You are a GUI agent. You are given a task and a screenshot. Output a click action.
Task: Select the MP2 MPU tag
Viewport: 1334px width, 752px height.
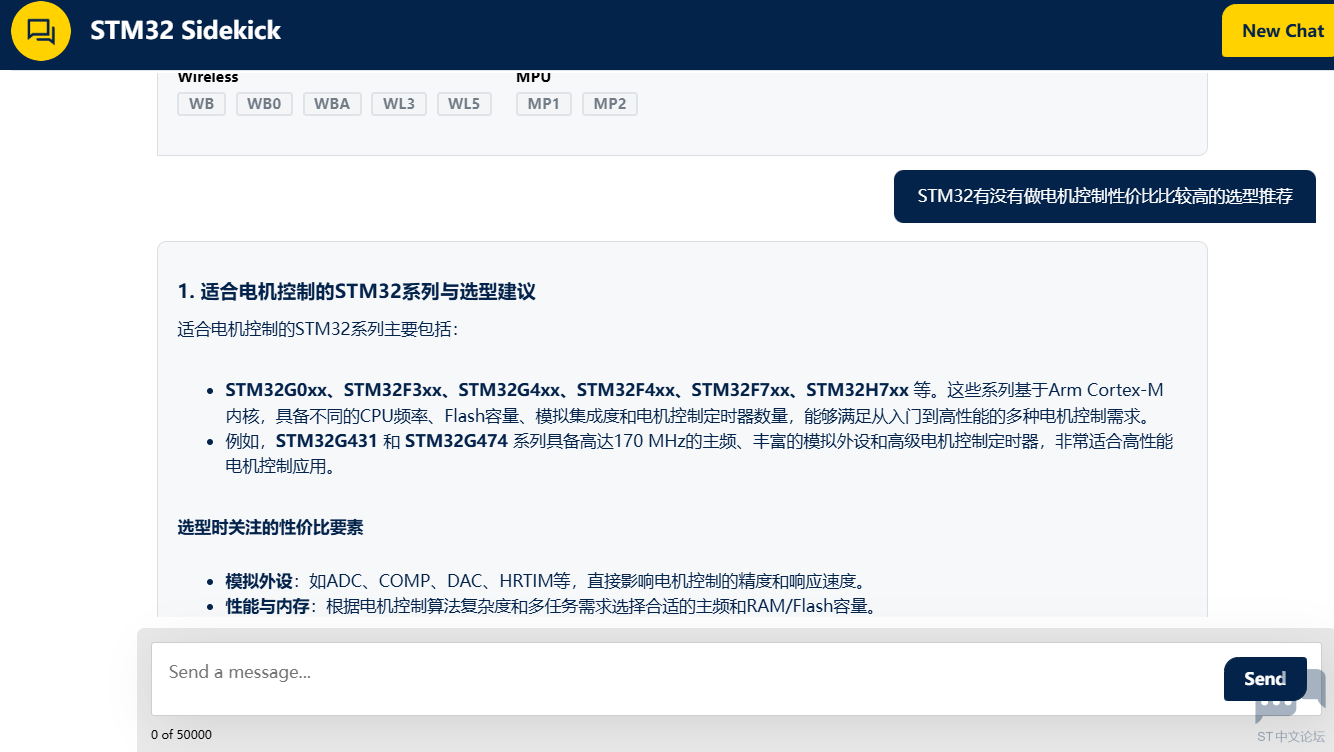610,104
